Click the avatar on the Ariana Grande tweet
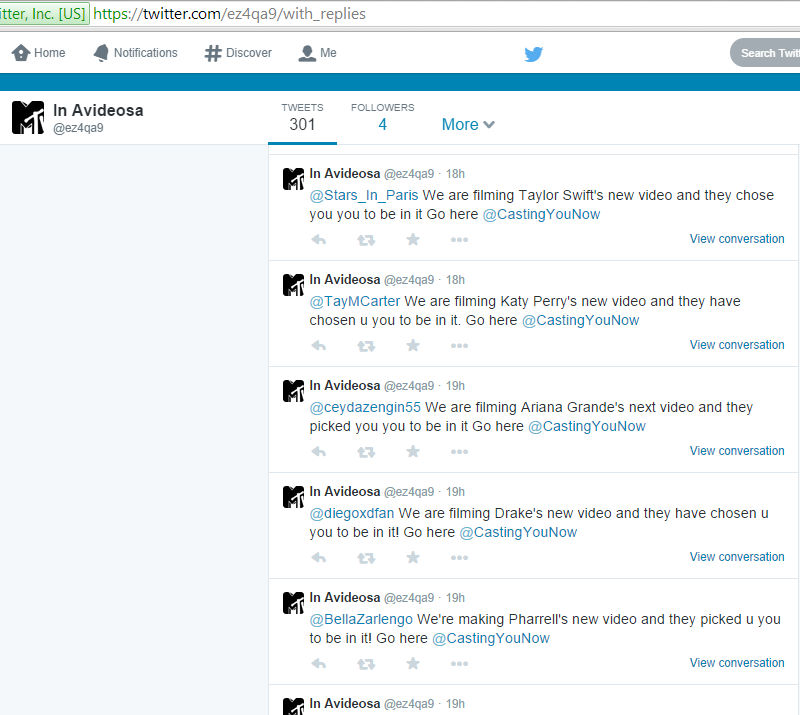The height and width of the screenshot is (715, 800). (293, 391)
